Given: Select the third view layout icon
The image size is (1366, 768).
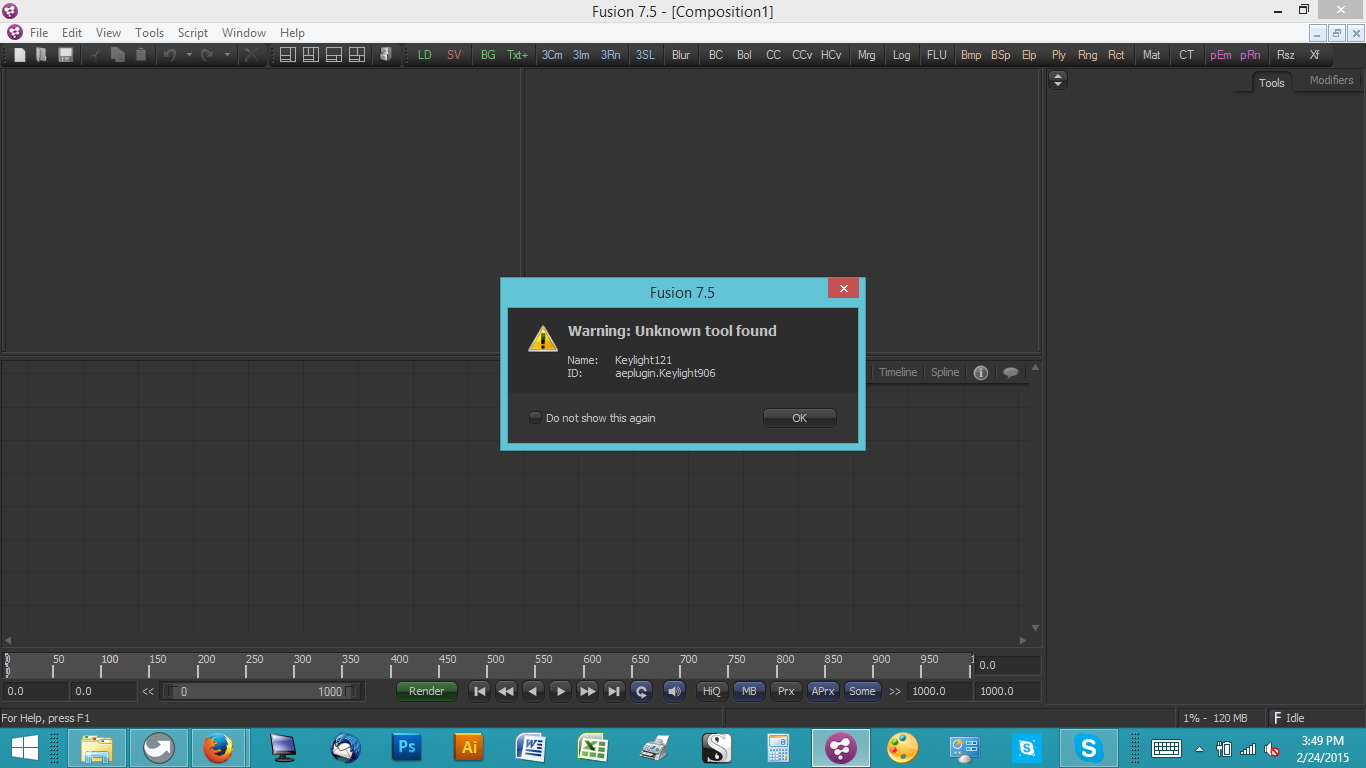Looking at the screenshot, I should [x=334, y=55].
